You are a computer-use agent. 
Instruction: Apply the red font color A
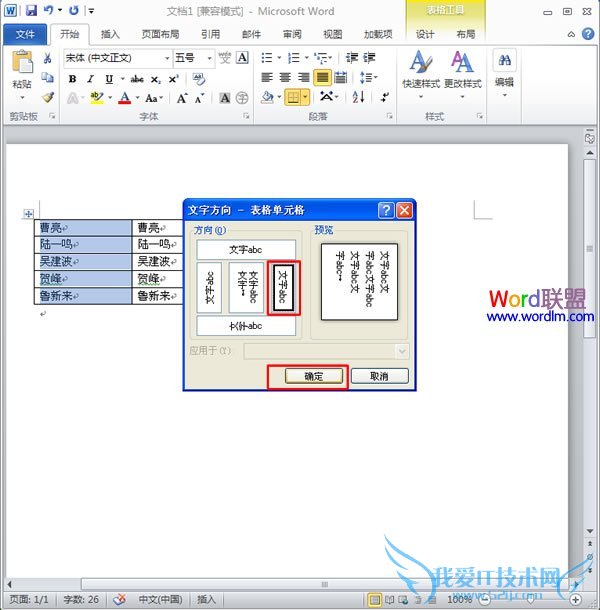pyautogui.click(x=125, y=97)
